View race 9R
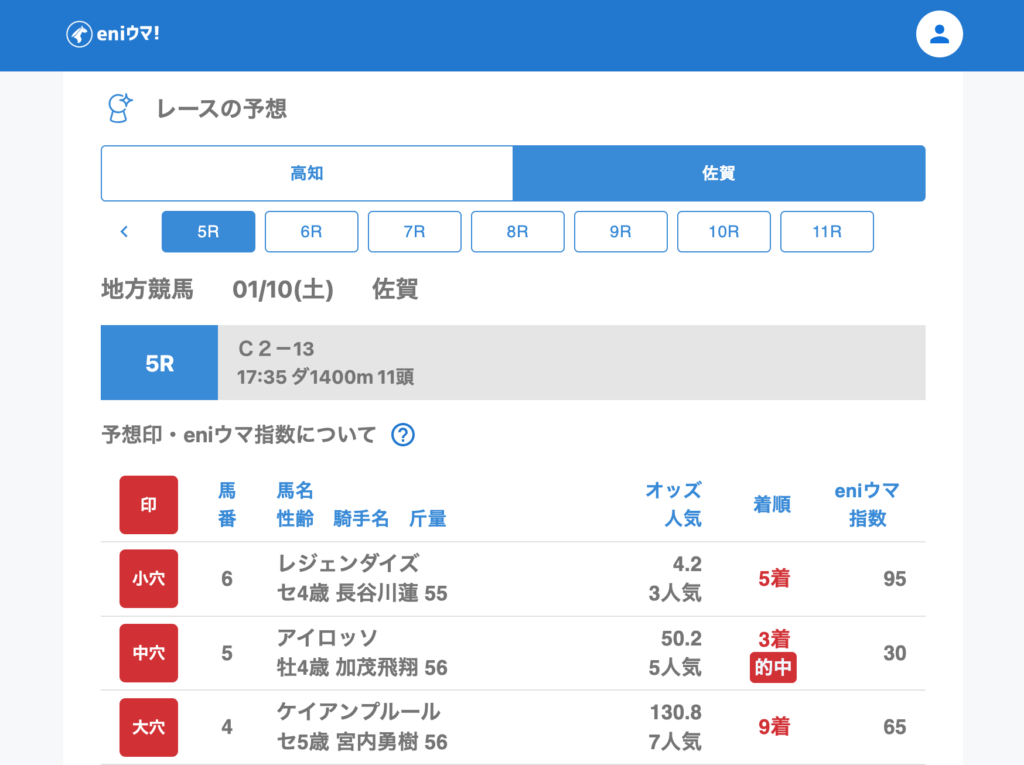 [620, 232]
